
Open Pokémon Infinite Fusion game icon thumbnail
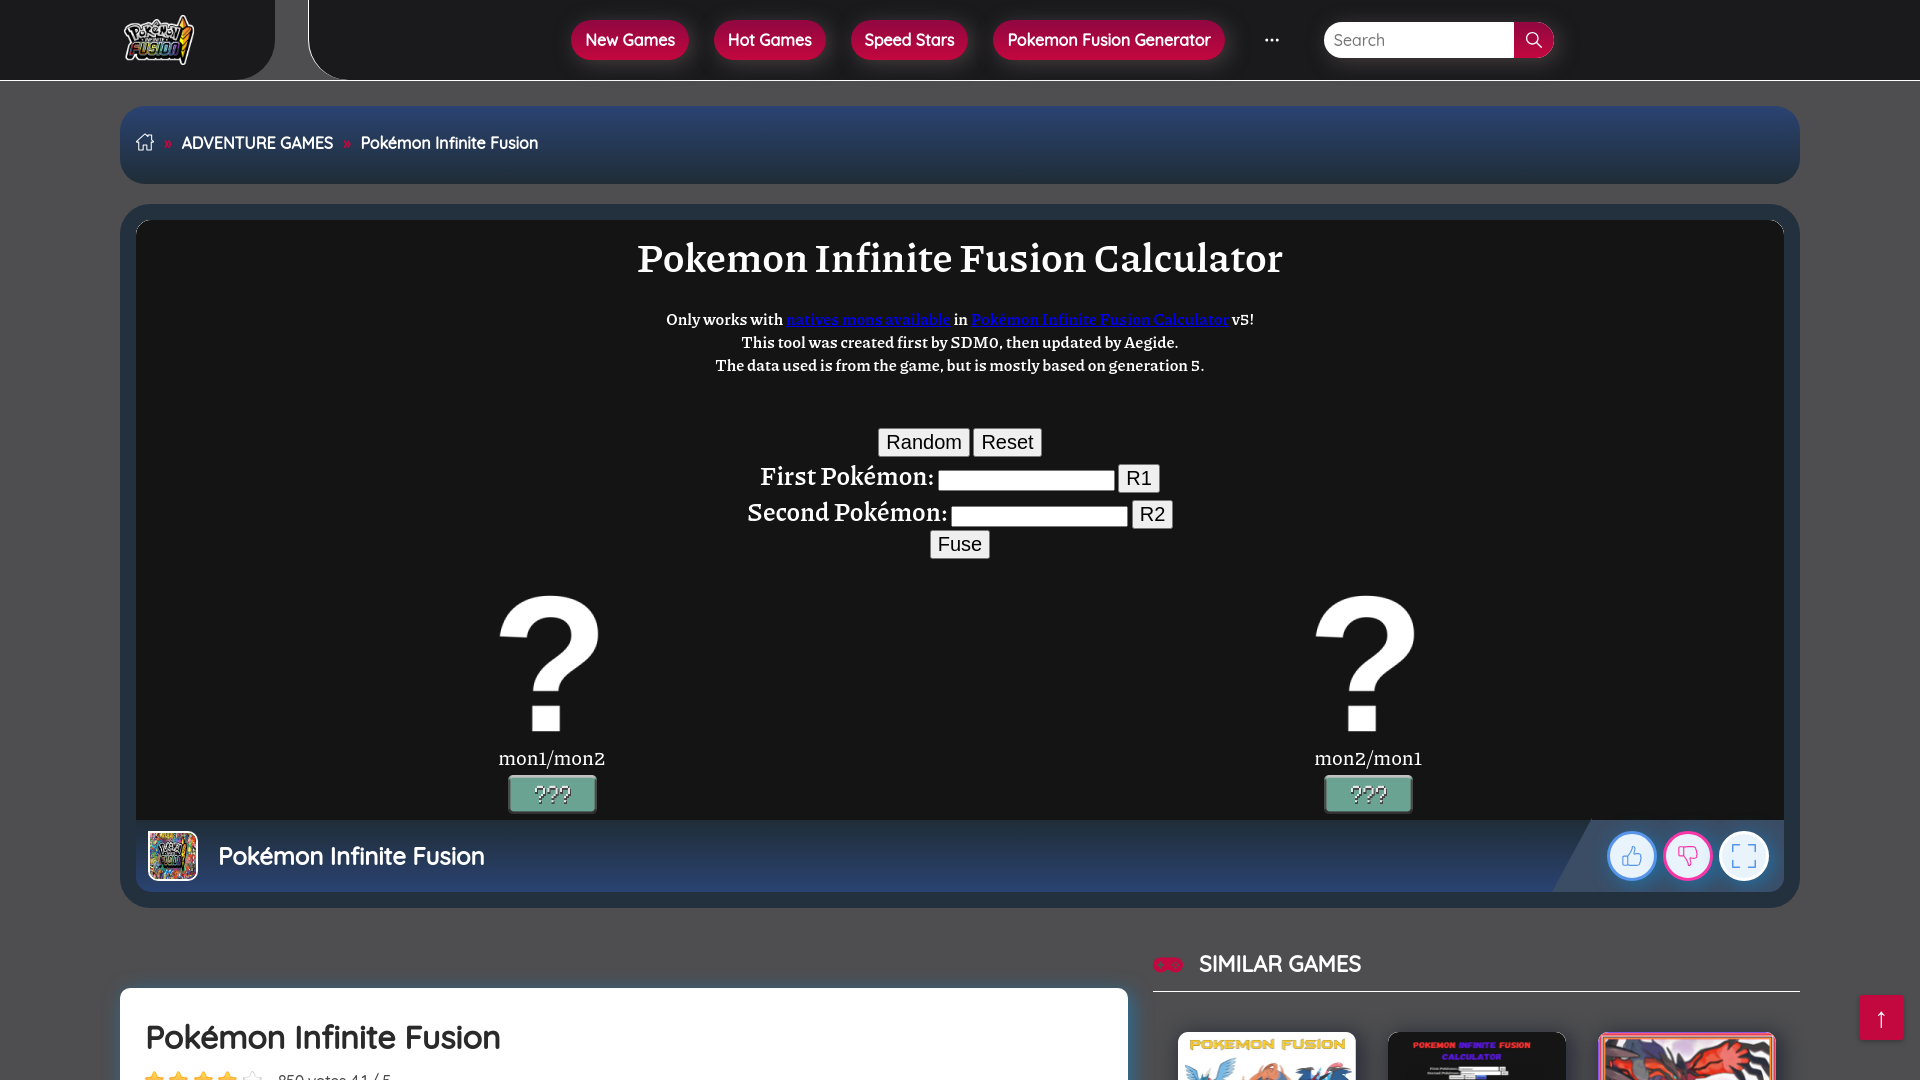coord(173,856)
